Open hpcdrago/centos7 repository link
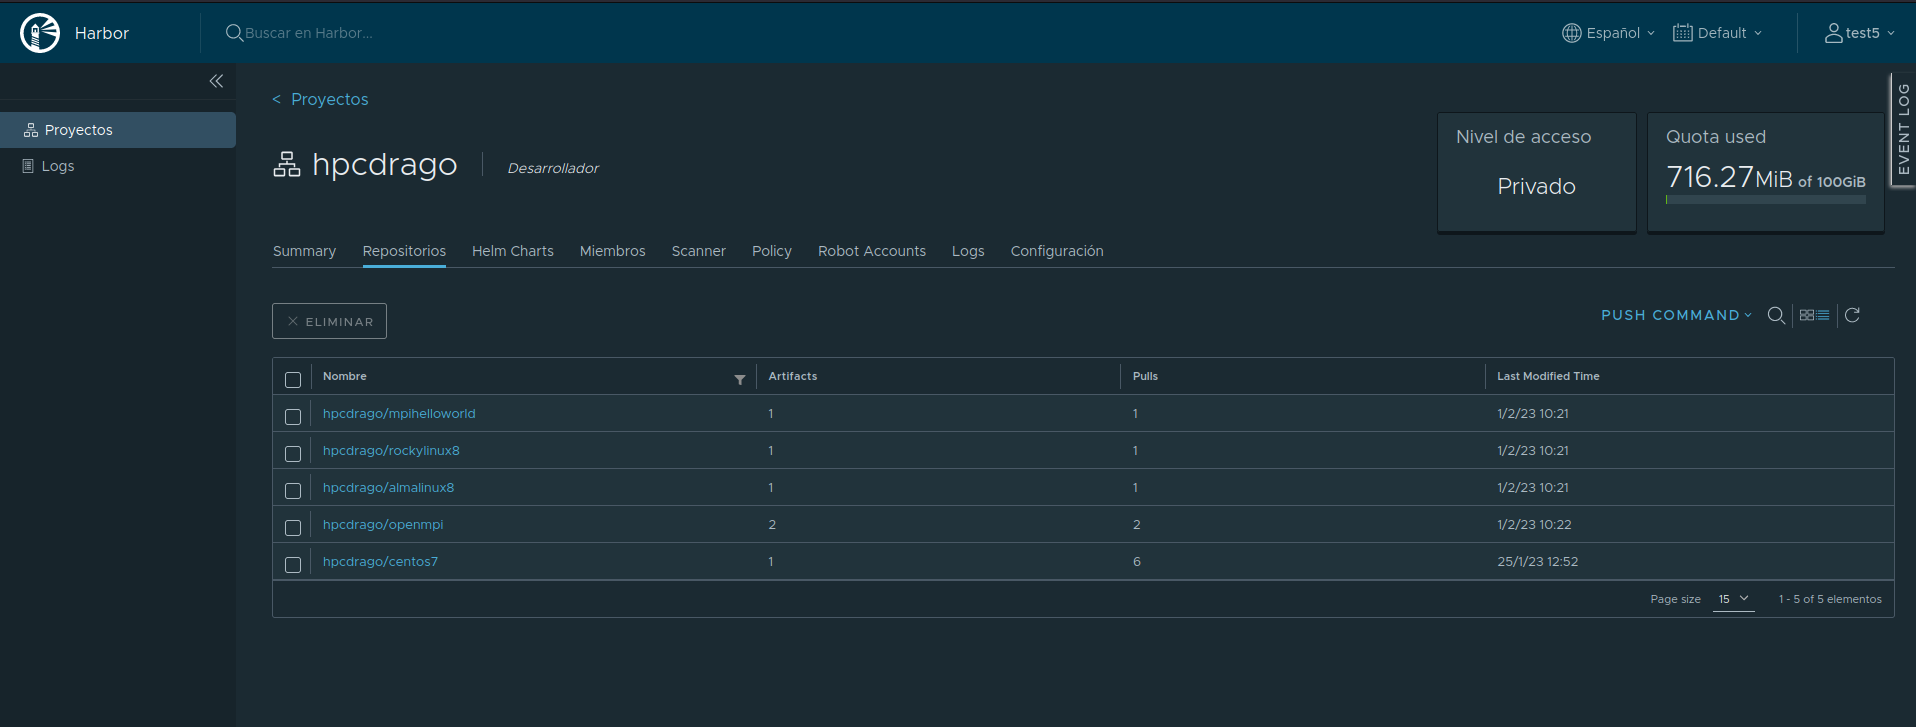Image resolution: width=1916 pixels, height=727 pixels. (x=380, y=561)
